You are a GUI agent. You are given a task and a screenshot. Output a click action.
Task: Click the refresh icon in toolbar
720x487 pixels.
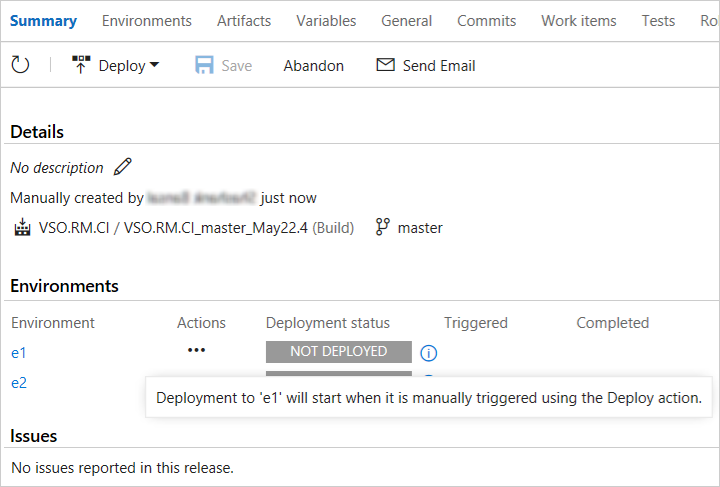pos(20,66)
